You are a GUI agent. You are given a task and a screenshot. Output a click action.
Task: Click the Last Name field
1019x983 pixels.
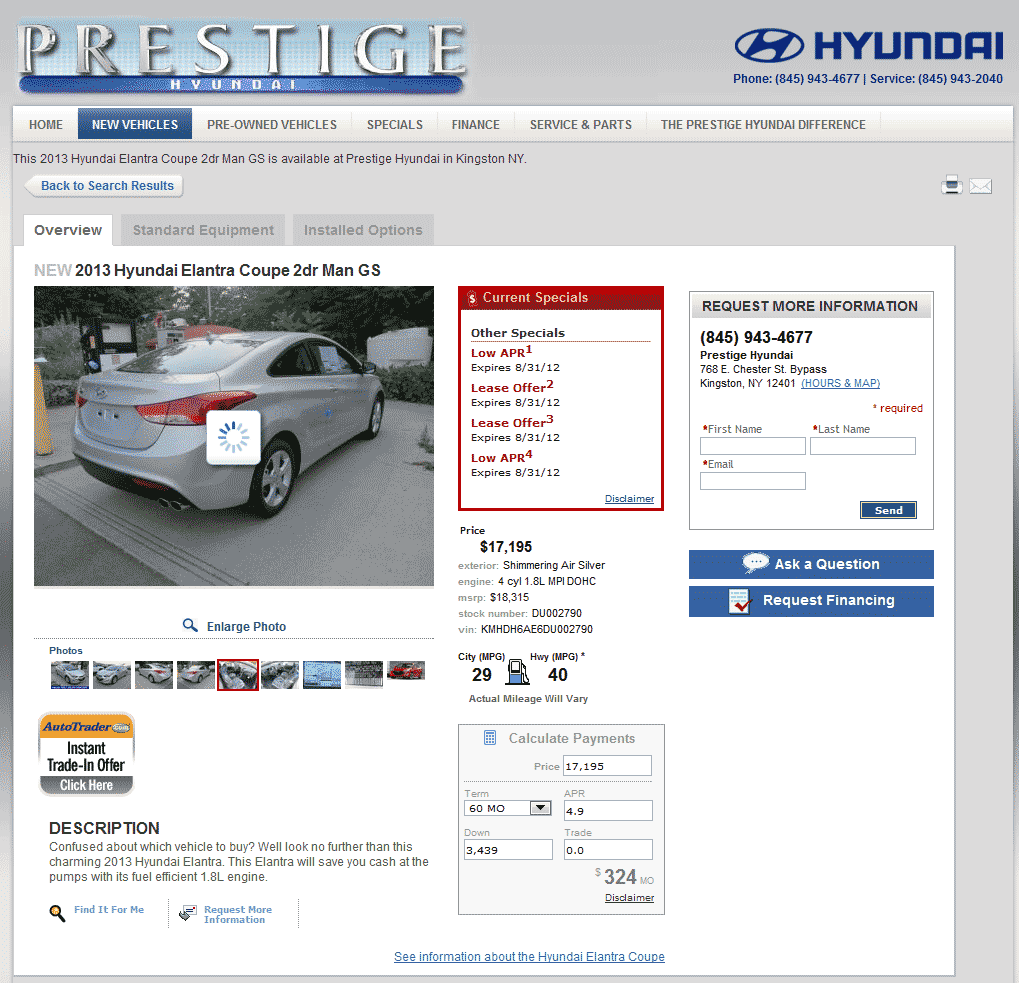tap(862, 446)
